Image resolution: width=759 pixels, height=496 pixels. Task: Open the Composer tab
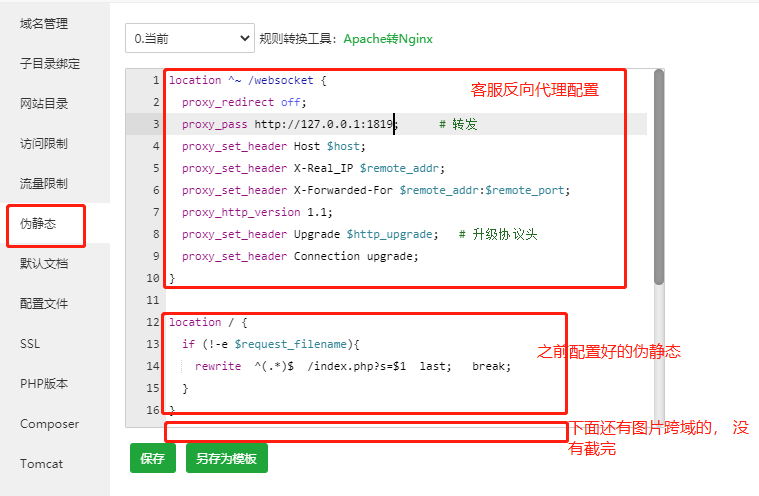pyautogui.click(x=49, y=424)
